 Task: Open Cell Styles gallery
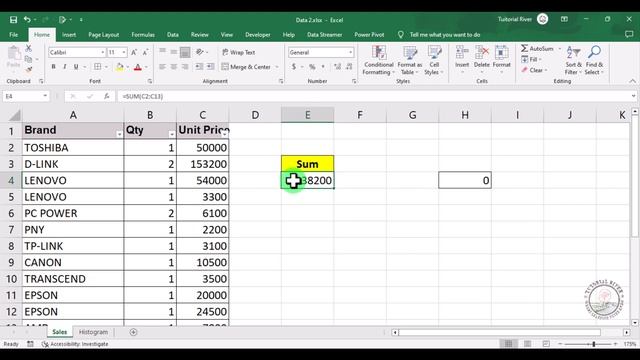coord(434,60)
